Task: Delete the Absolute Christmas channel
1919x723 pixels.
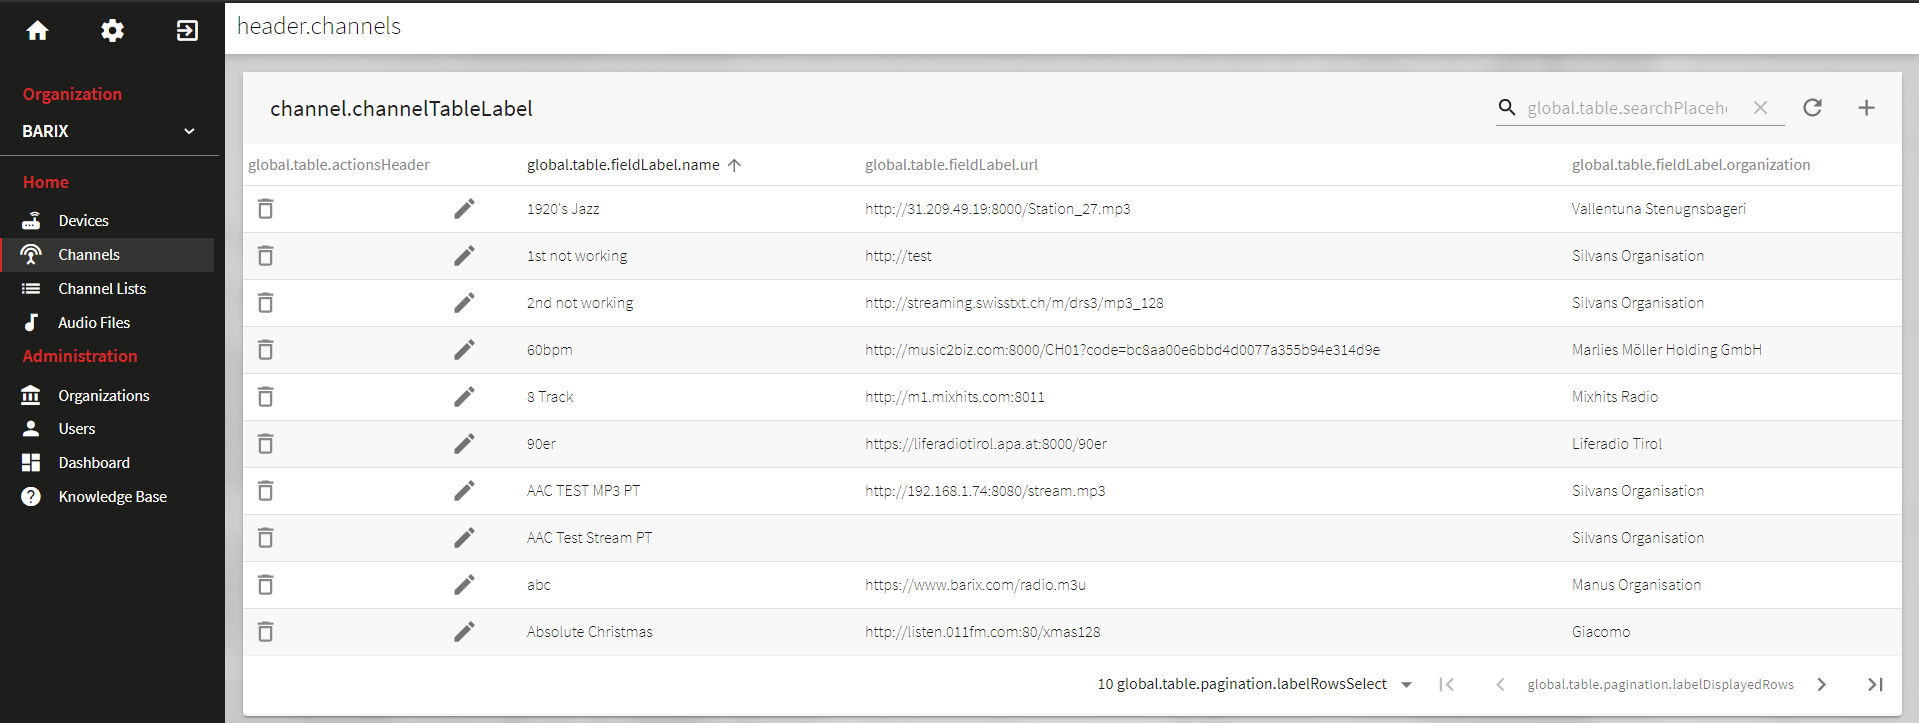Action: coord(265,632)
